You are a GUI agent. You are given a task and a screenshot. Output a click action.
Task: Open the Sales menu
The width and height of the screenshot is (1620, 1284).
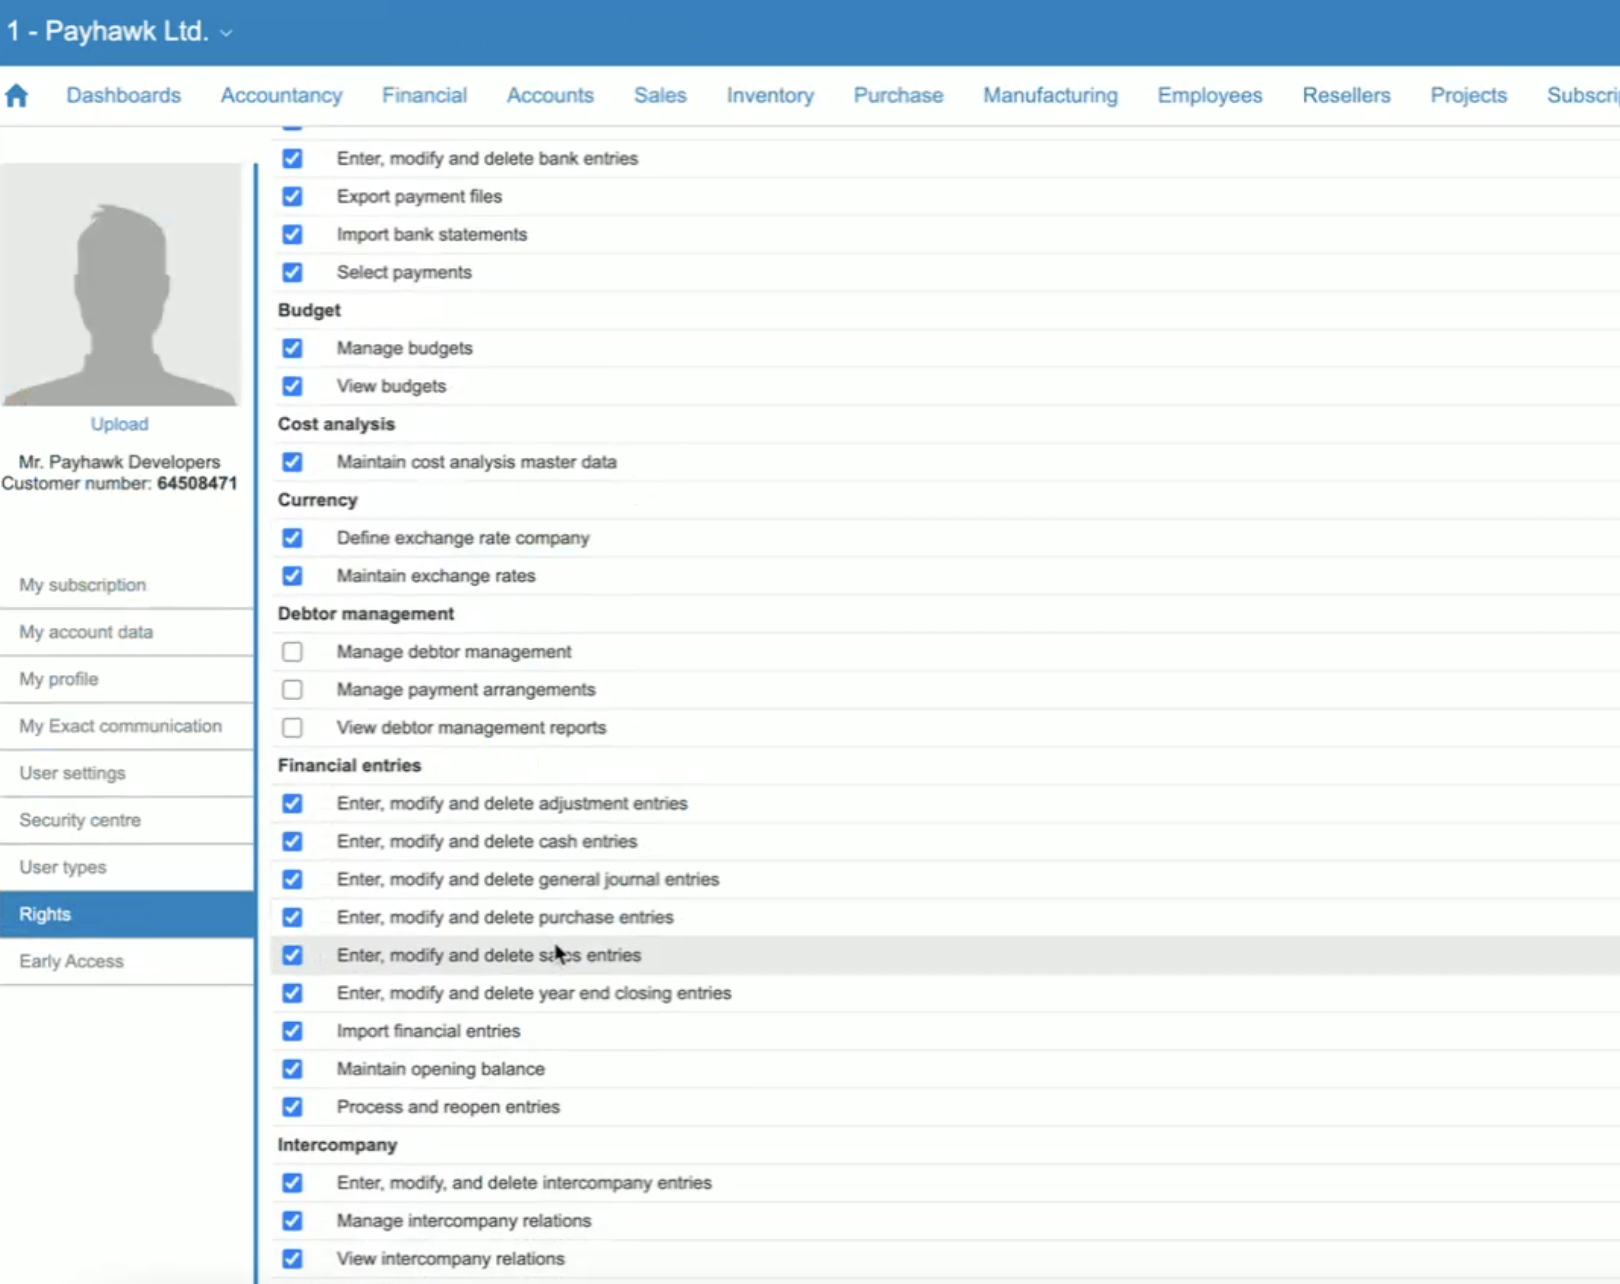point(659,95)
